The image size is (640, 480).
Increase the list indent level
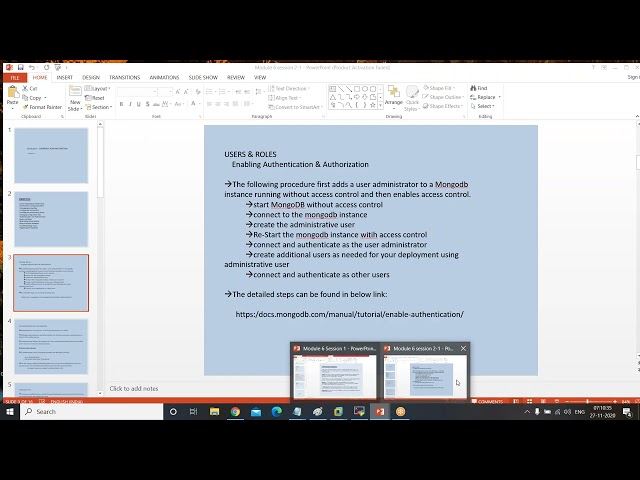point(247,92)
